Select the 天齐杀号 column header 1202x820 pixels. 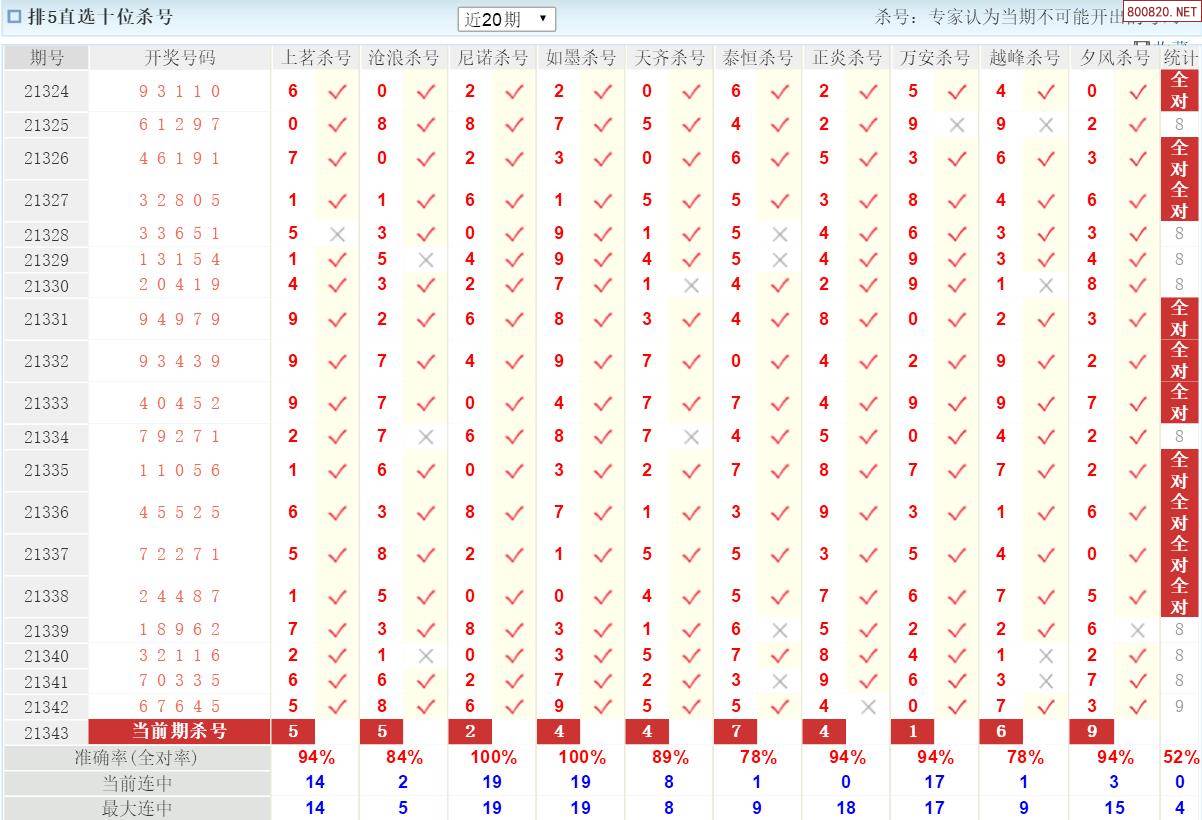pyautogui.click(x=669, y=58)
